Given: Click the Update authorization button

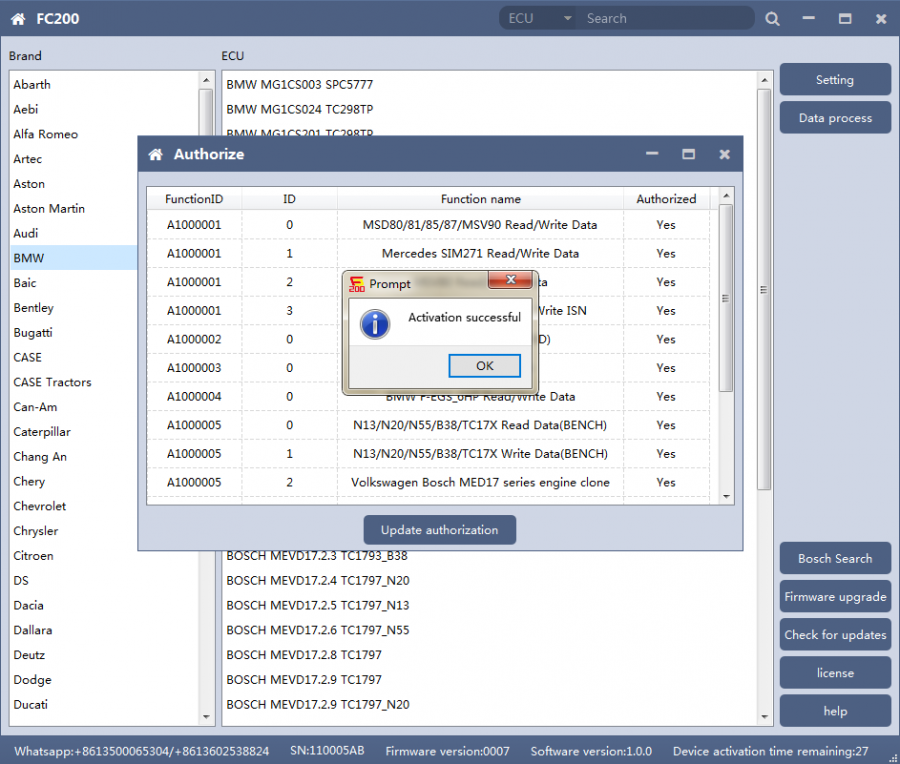Looking at the screenshot, I should tap(439, 530).
